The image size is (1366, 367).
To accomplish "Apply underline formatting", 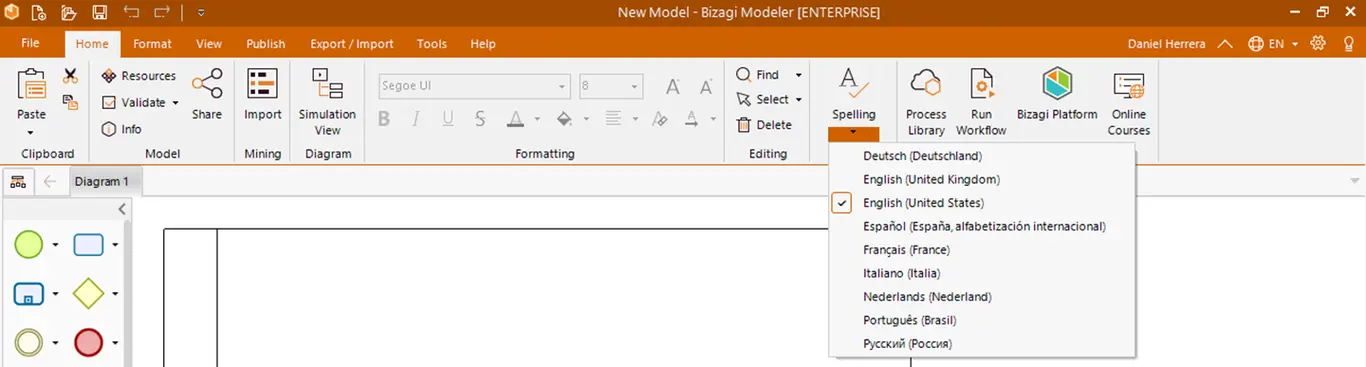I will (448, 119).
